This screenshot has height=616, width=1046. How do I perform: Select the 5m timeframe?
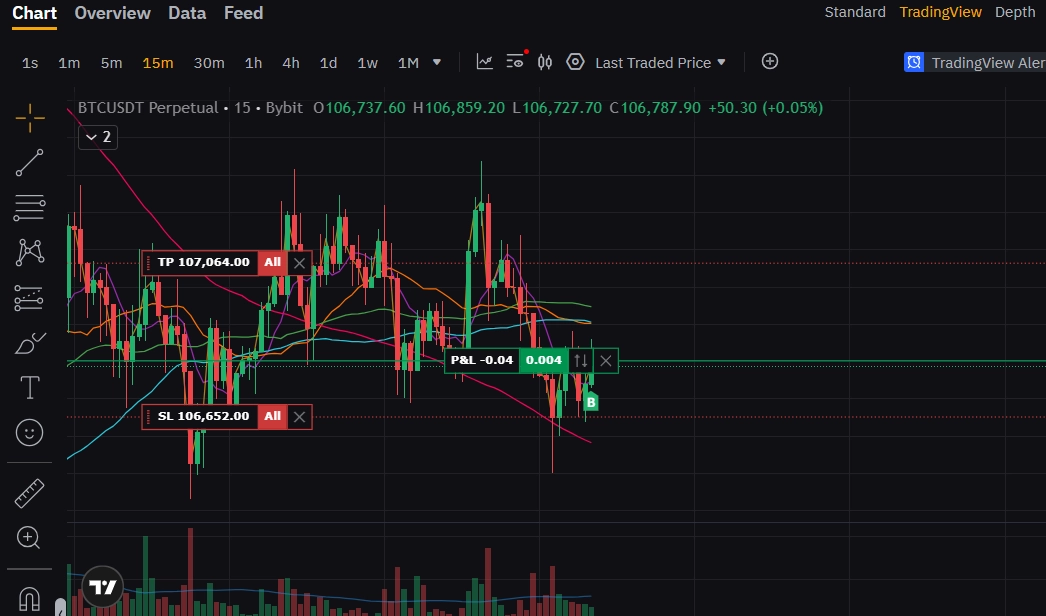pyautogui.click(x=111, y=63)
